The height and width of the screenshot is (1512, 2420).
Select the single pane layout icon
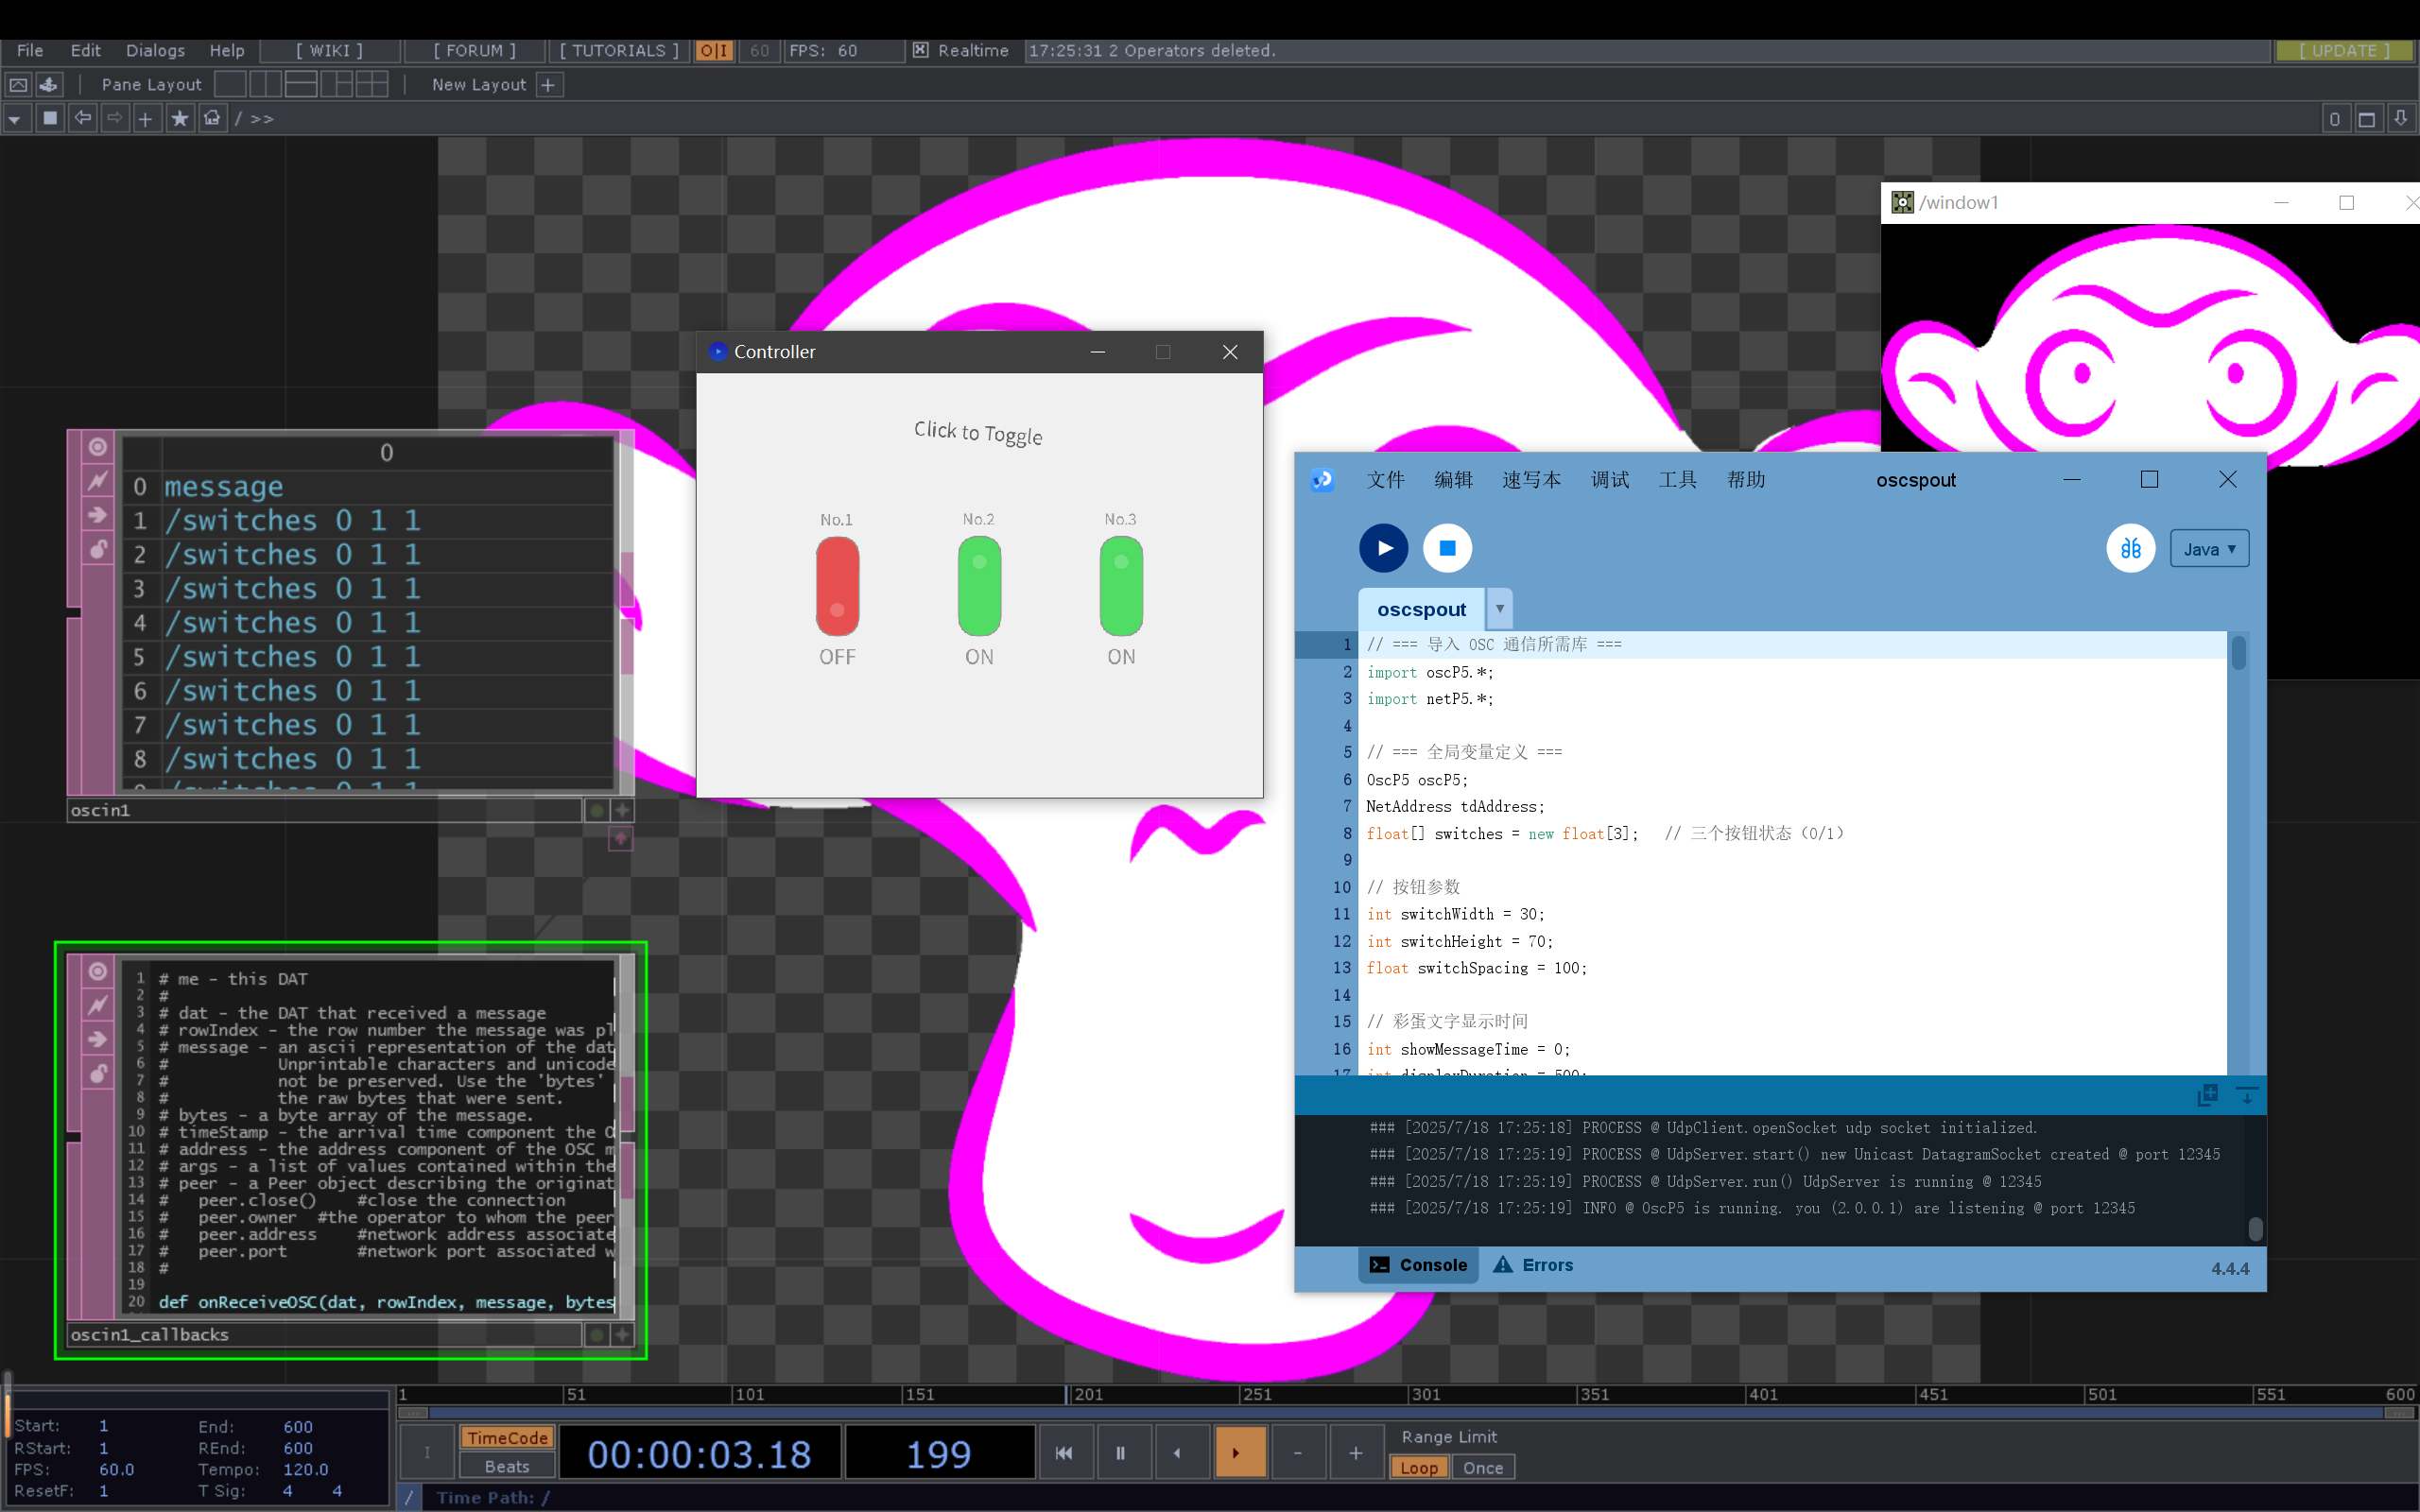230,85
